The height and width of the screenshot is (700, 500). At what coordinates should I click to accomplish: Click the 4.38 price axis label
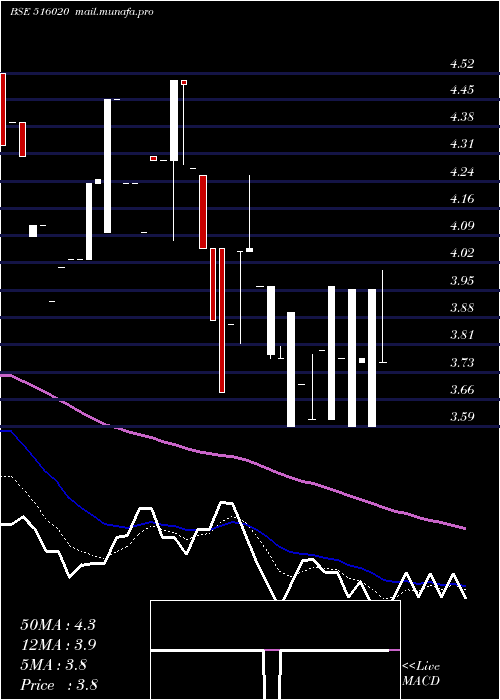[462, 117]
